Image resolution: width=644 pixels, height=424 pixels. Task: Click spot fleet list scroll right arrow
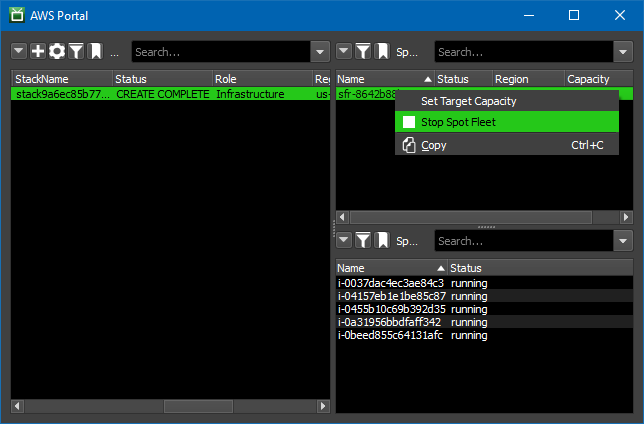(626, 217)
